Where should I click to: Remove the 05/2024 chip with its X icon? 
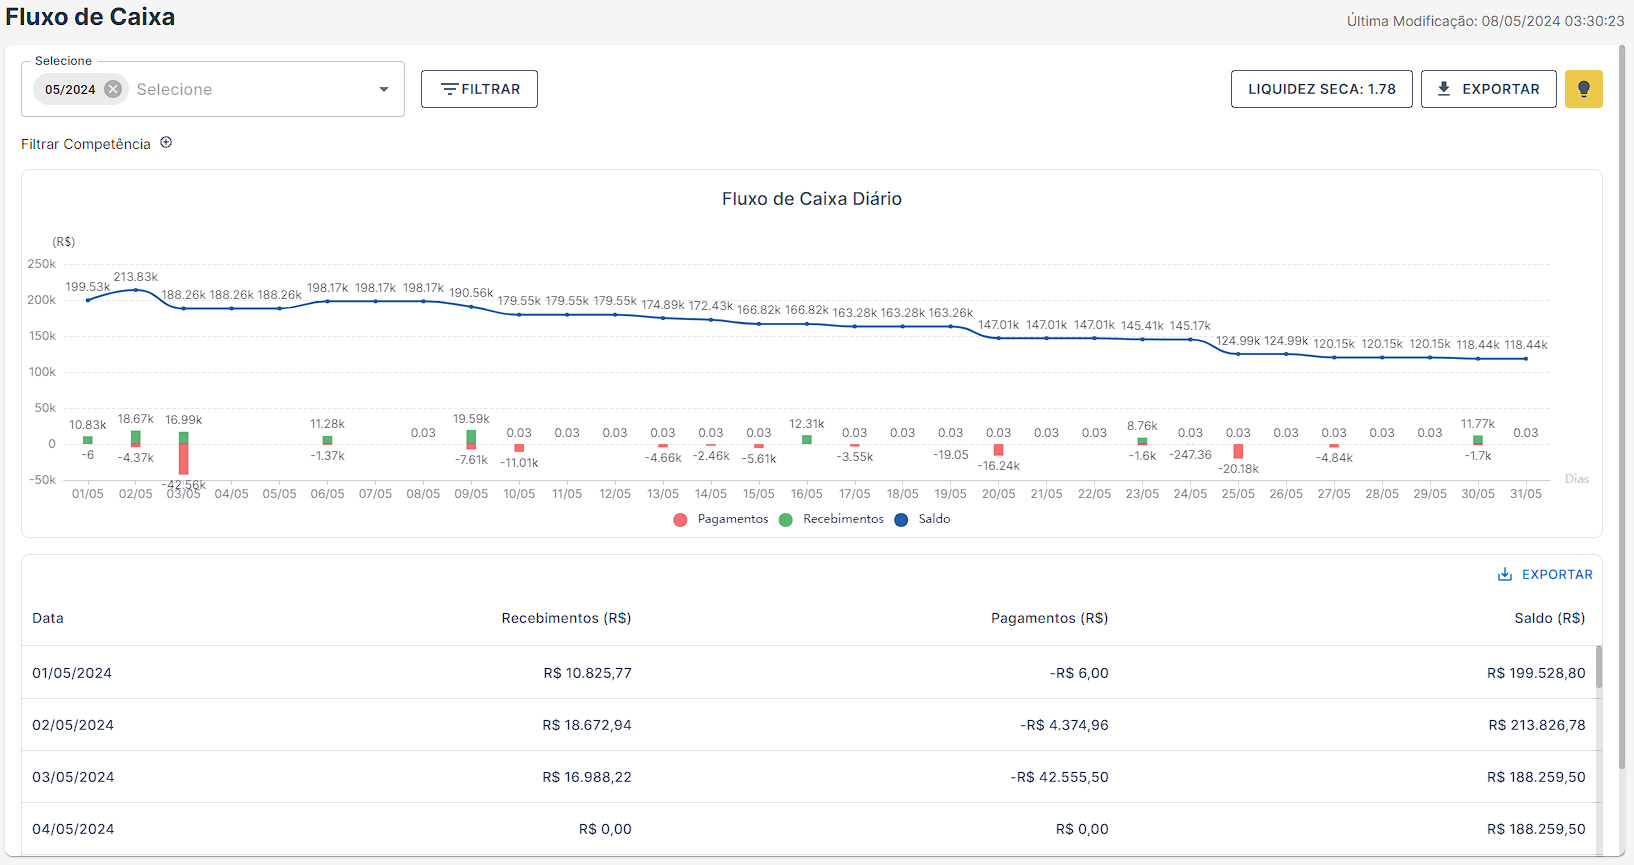113,89
